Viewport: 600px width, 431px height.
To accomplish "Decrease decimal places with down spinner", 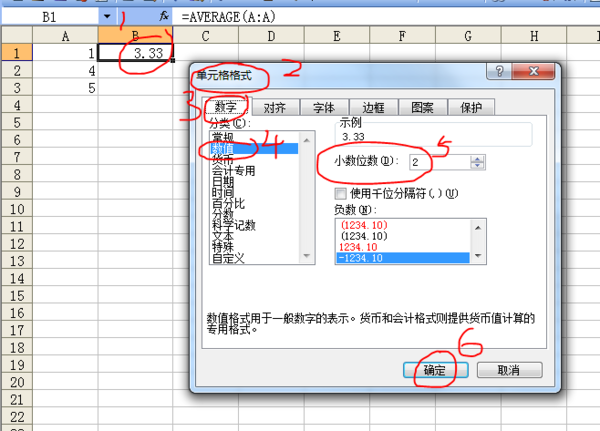I will click(477, 166).
